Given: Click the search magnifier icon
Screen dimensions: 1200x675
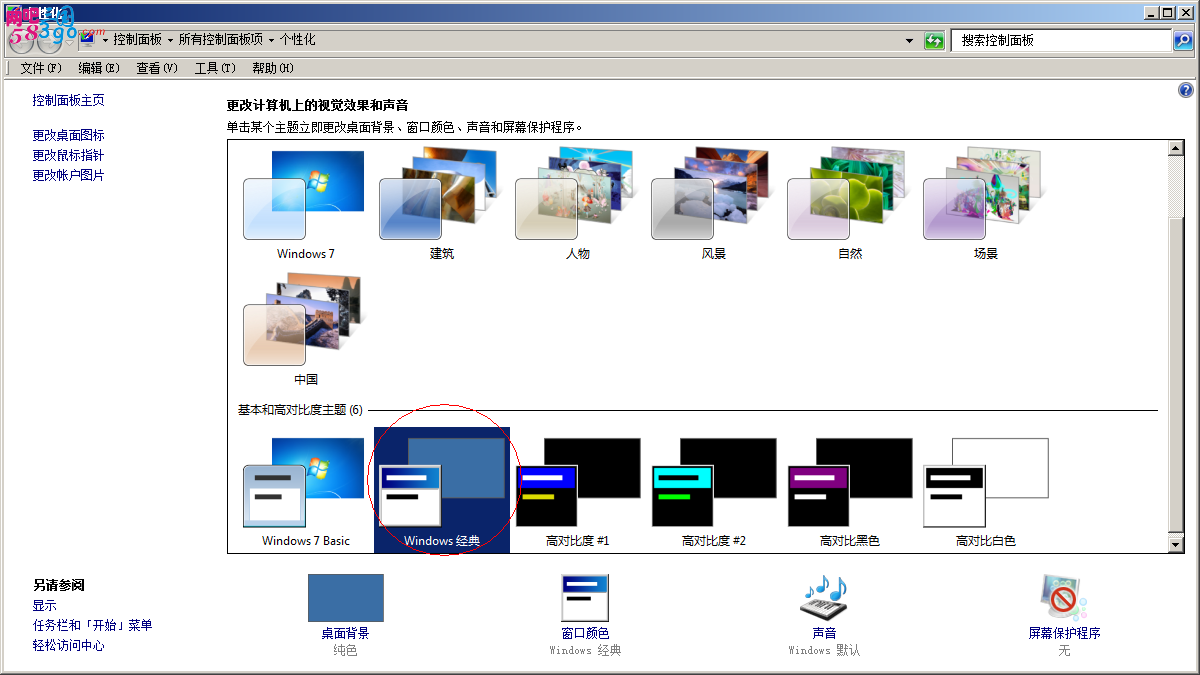Looking at the screenshot, I should pos(1183,40).
